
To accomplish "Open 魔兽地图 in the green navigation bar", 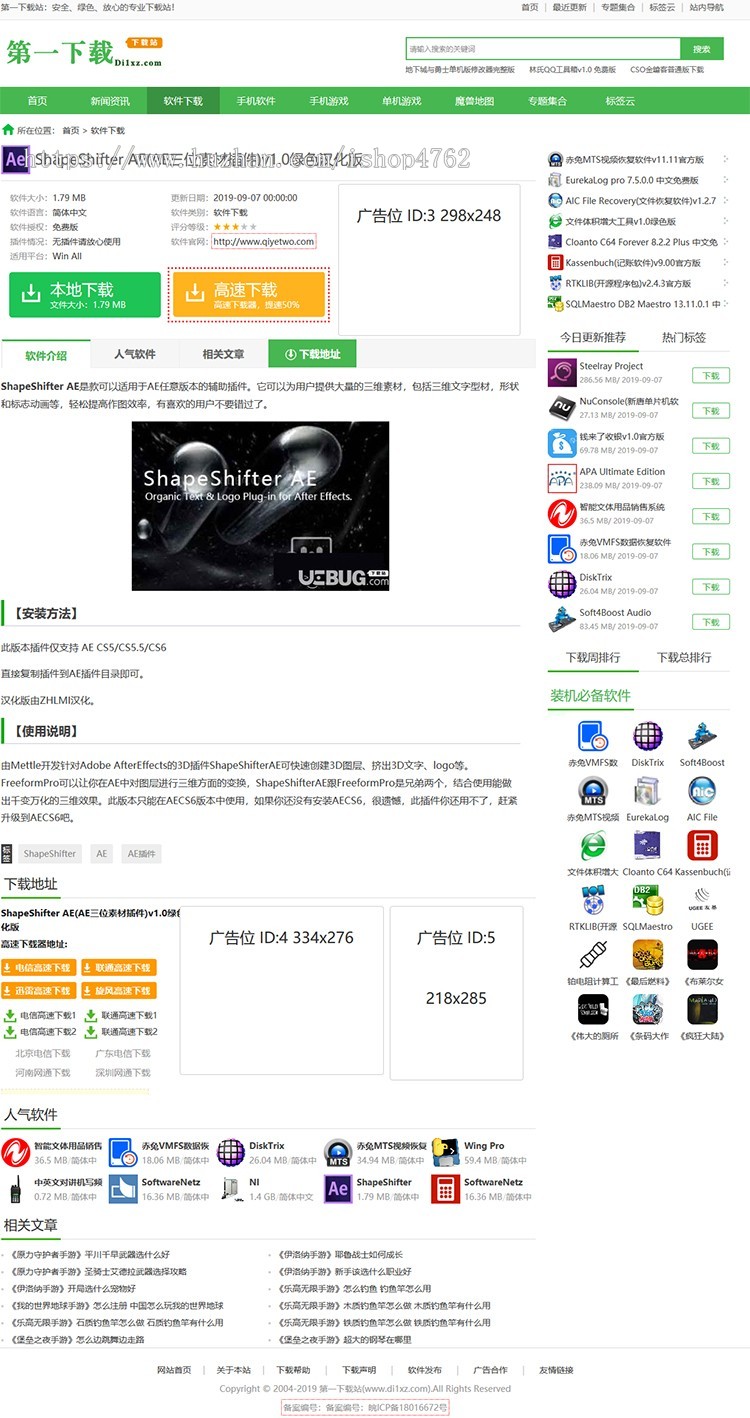I will pos(474,101).
